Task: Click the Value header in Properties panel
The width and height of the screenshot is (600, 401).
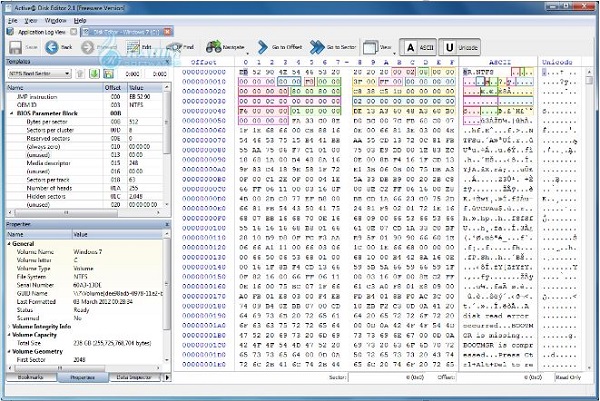Action: tap(117, 234)
